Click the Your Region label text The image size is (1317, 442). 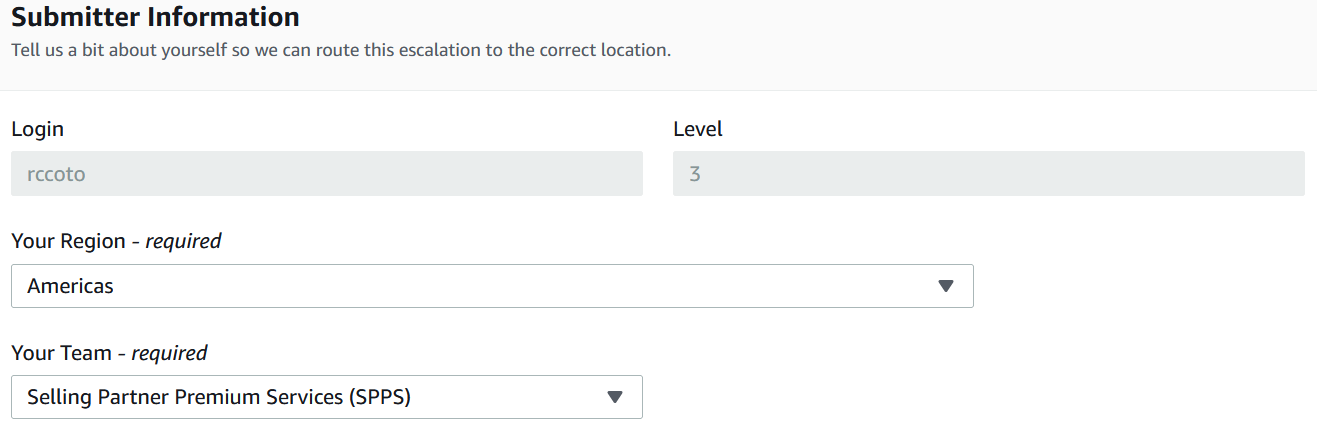click(x=68, y=241)
